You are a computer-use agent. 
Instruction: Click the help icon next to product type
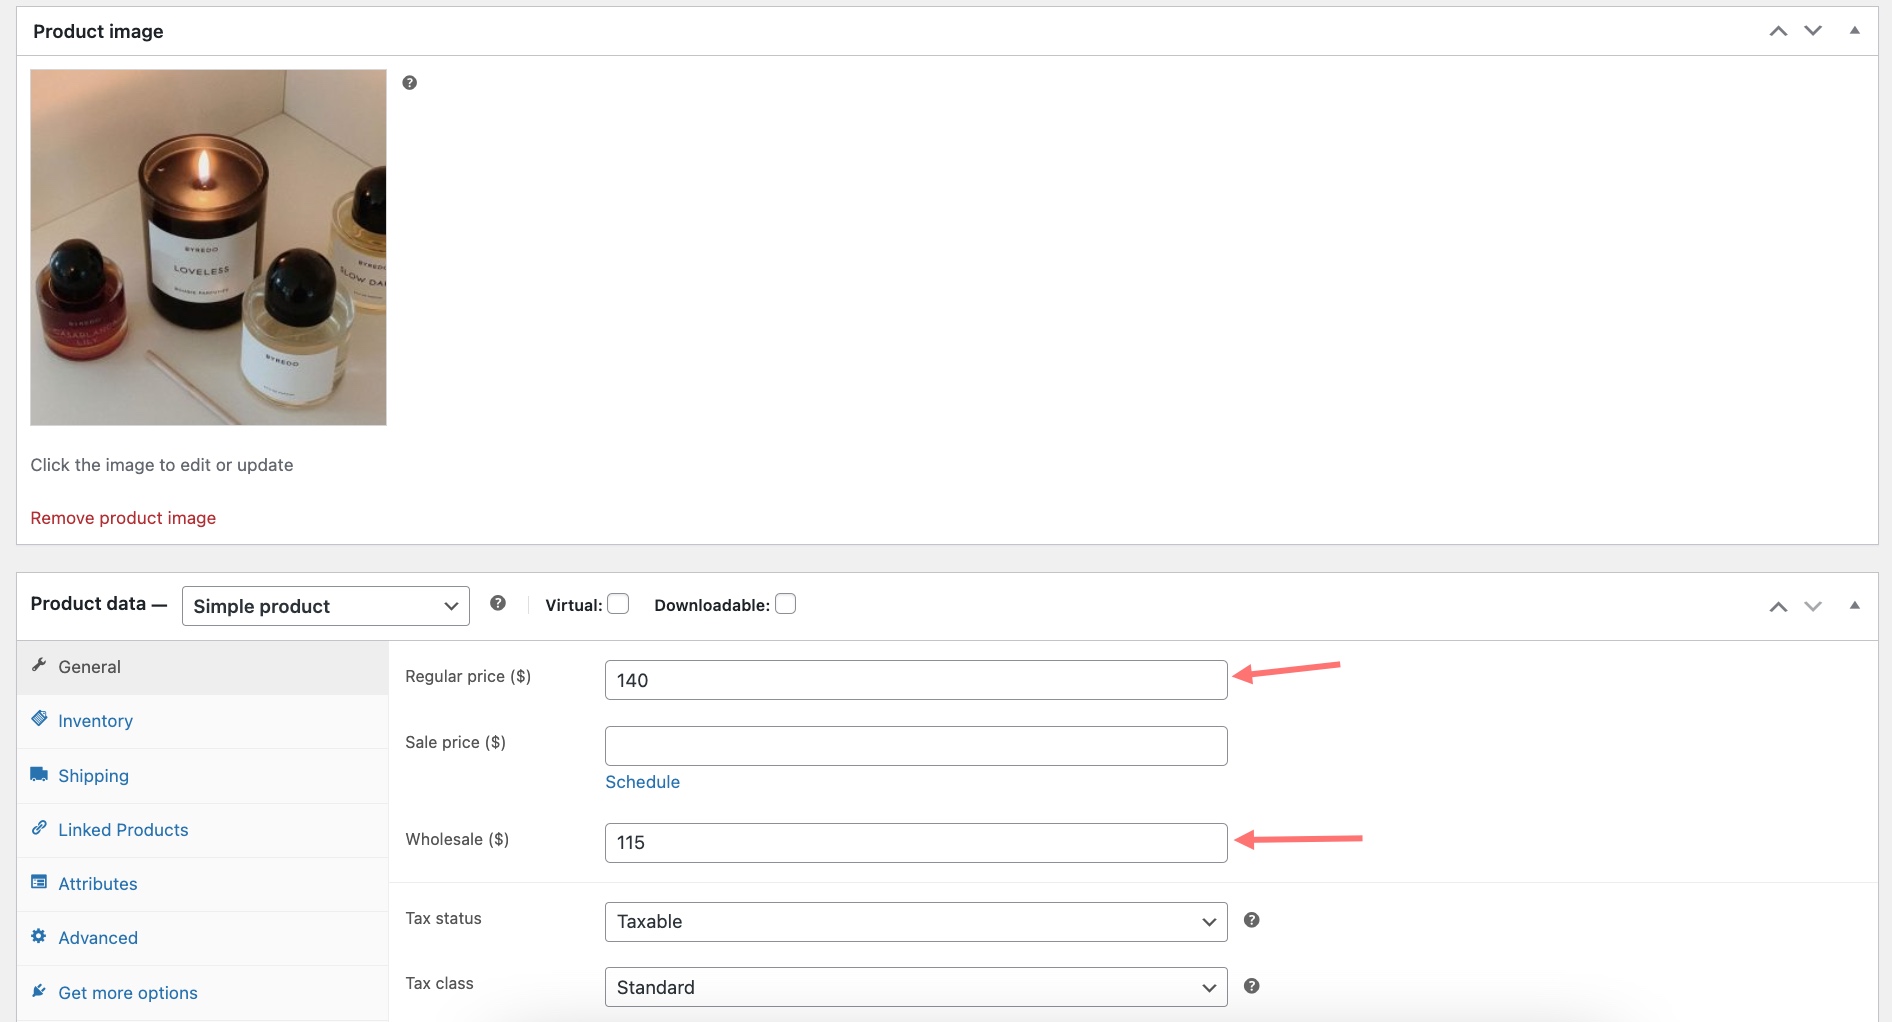[498, 603]
